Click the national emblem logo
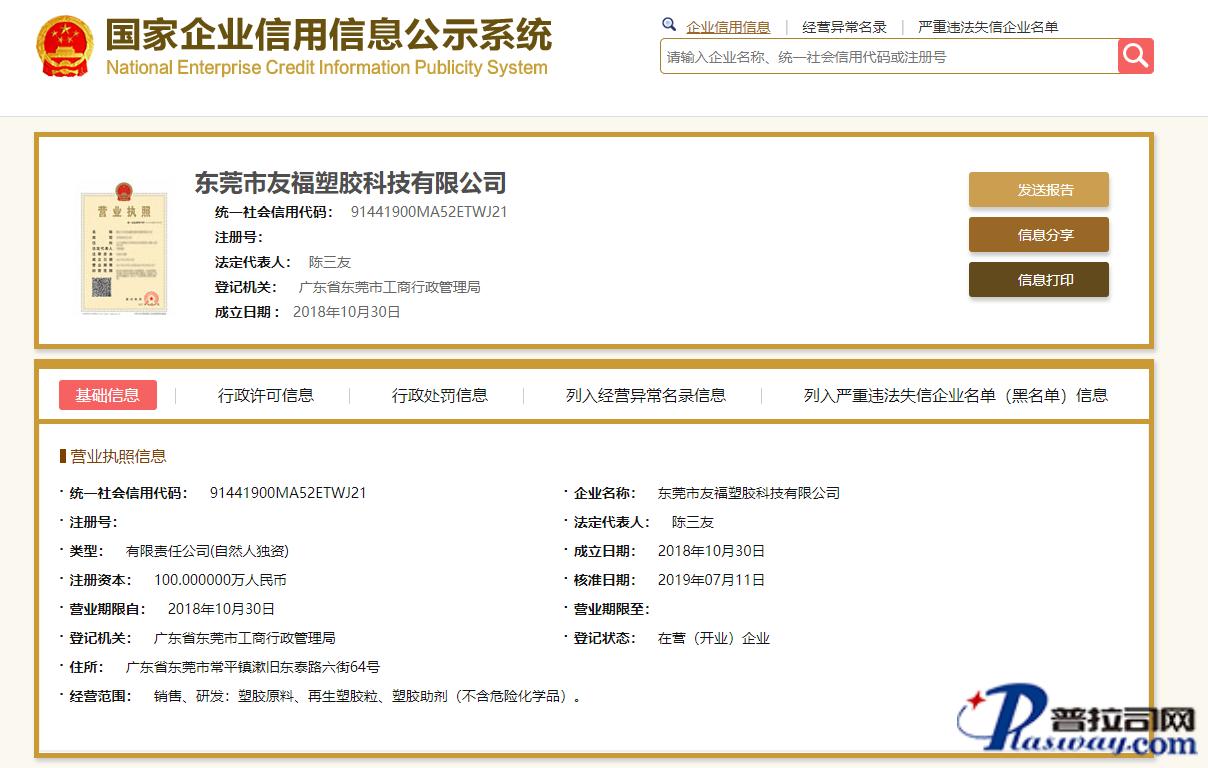1208x768 pixels. point(63,46)
